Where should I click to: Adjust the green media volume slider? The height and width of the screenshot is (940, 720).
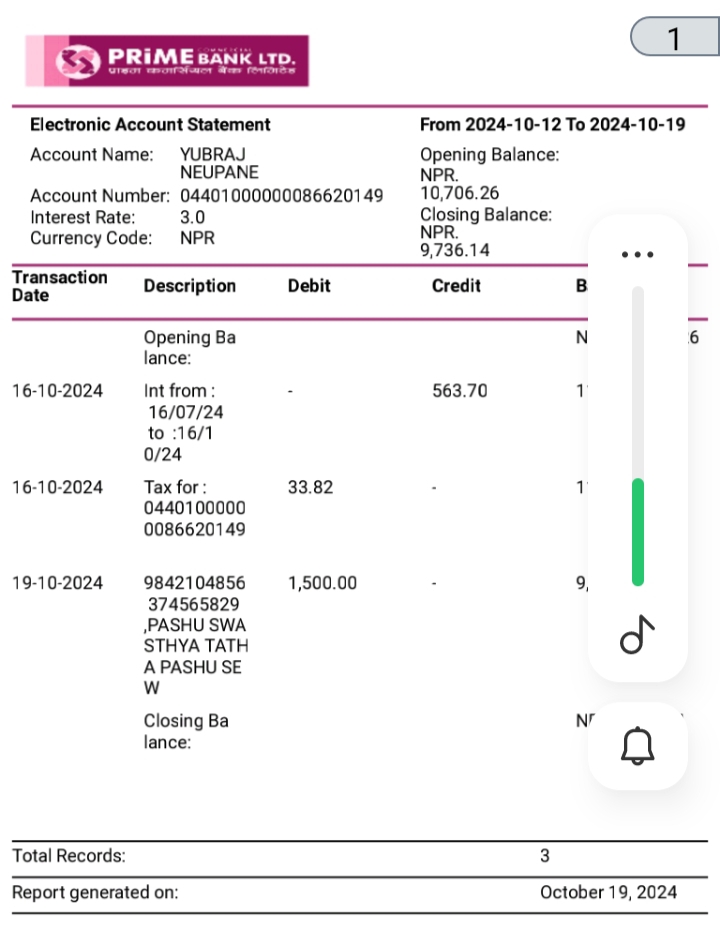click(638, 436)
